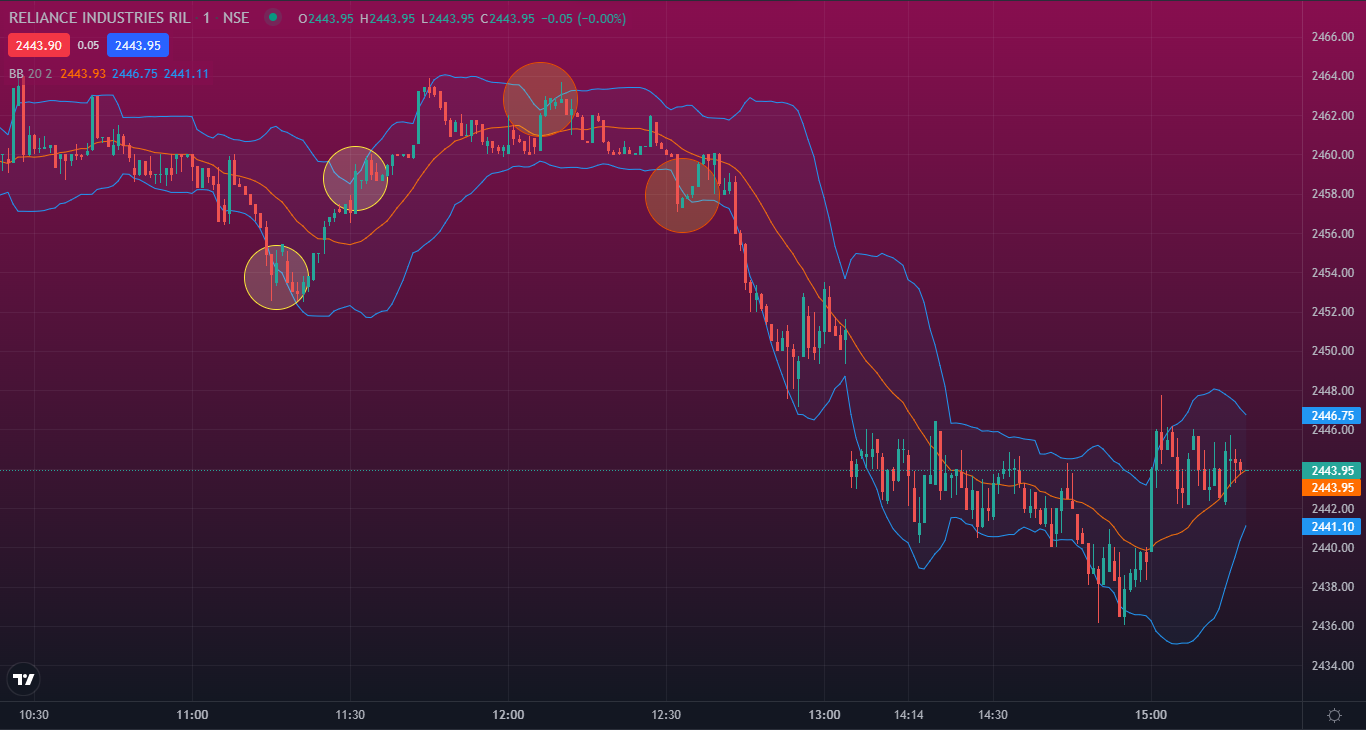
Task: Click the blue 2441.10 tag on price axis
Action: coord(1332,527)
